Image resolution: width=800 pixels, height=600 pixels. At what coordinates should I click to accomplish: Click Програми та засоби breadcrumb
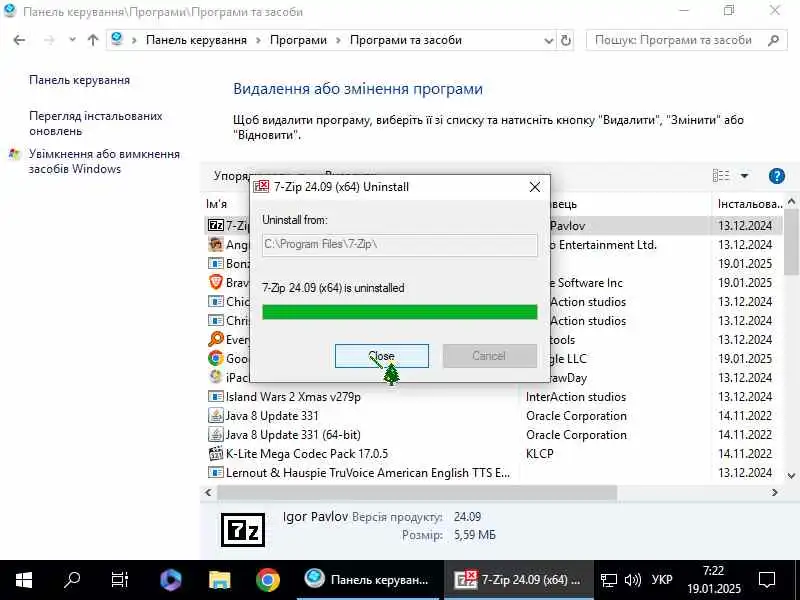406,40
